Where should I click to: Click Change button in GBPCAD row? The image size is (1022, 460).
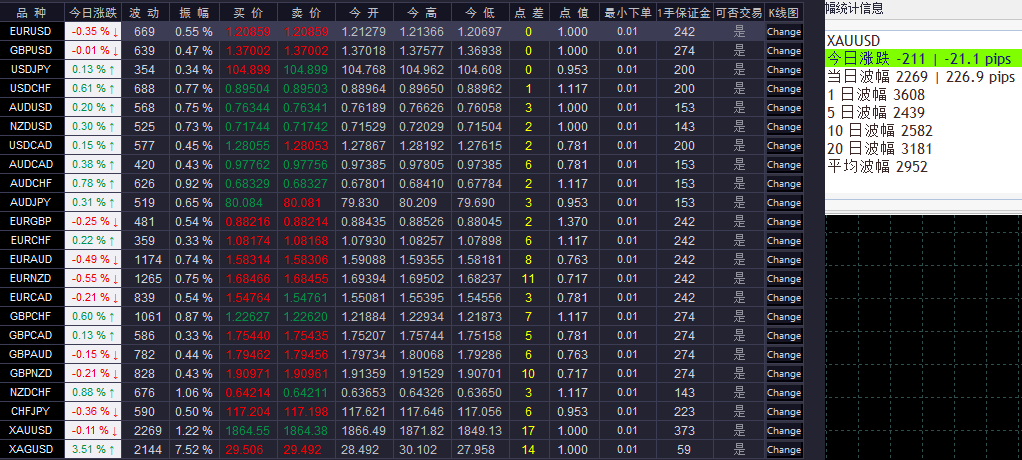click(x=784, y=336)
